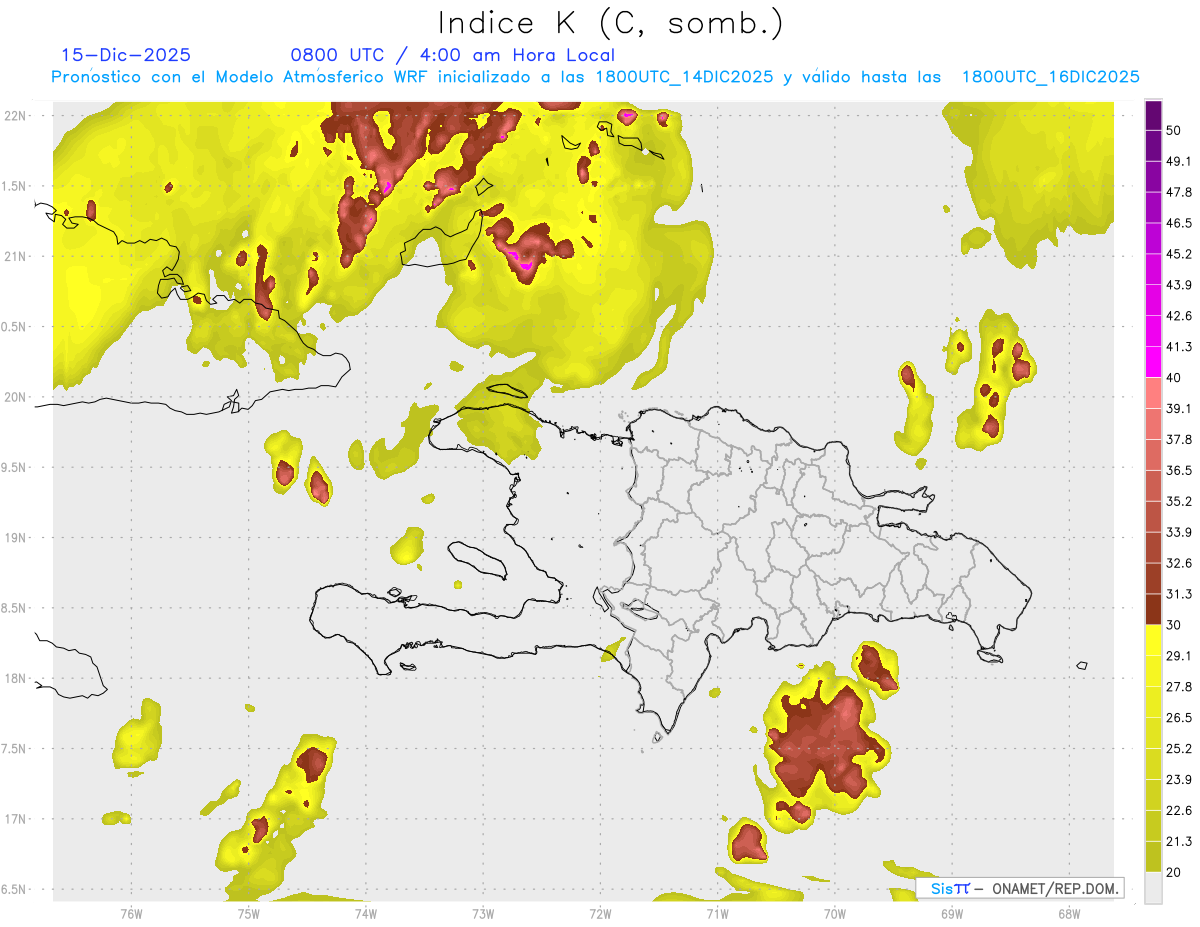Click the colorbar value '40'

[1175, 377]
